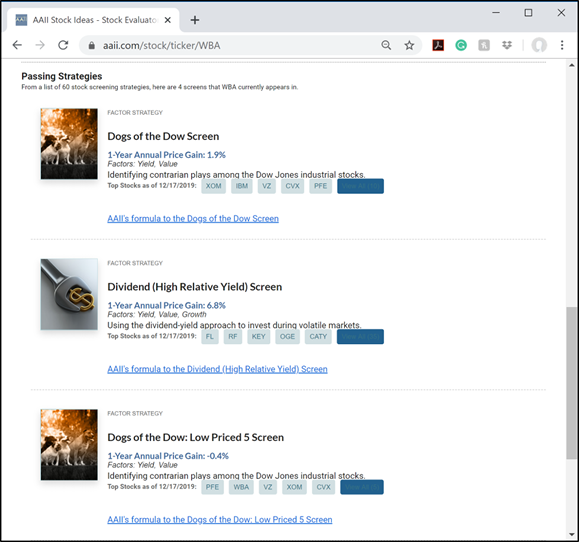This screenshot has height=542, width=579.
Task: Click the scrollbar down arrow
Action: (572, 534)
